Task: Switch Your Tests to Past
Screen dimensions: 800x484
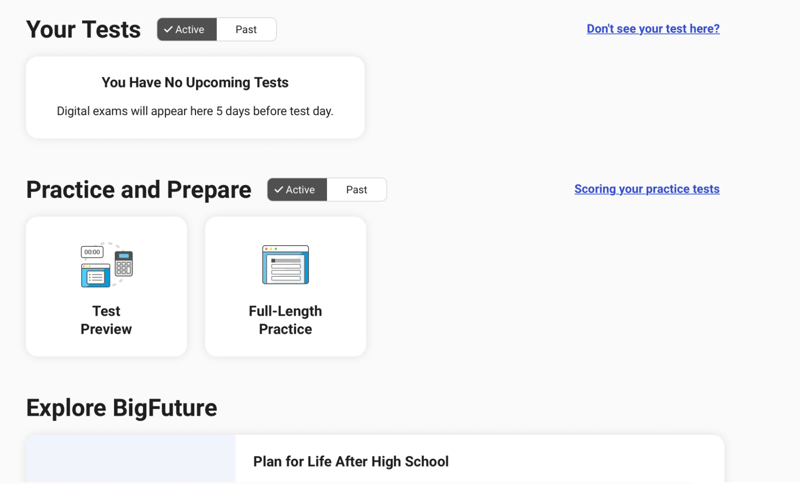Action: coord(246,30)
